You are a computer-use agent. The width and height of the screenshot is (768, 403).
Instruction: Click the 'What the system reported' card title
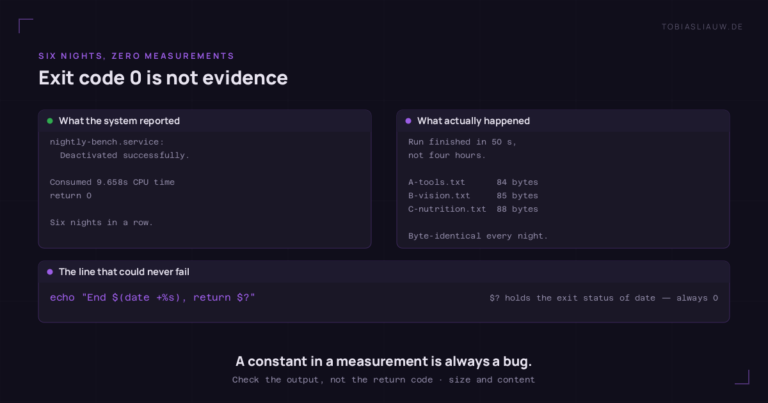(x=119, y=121)
